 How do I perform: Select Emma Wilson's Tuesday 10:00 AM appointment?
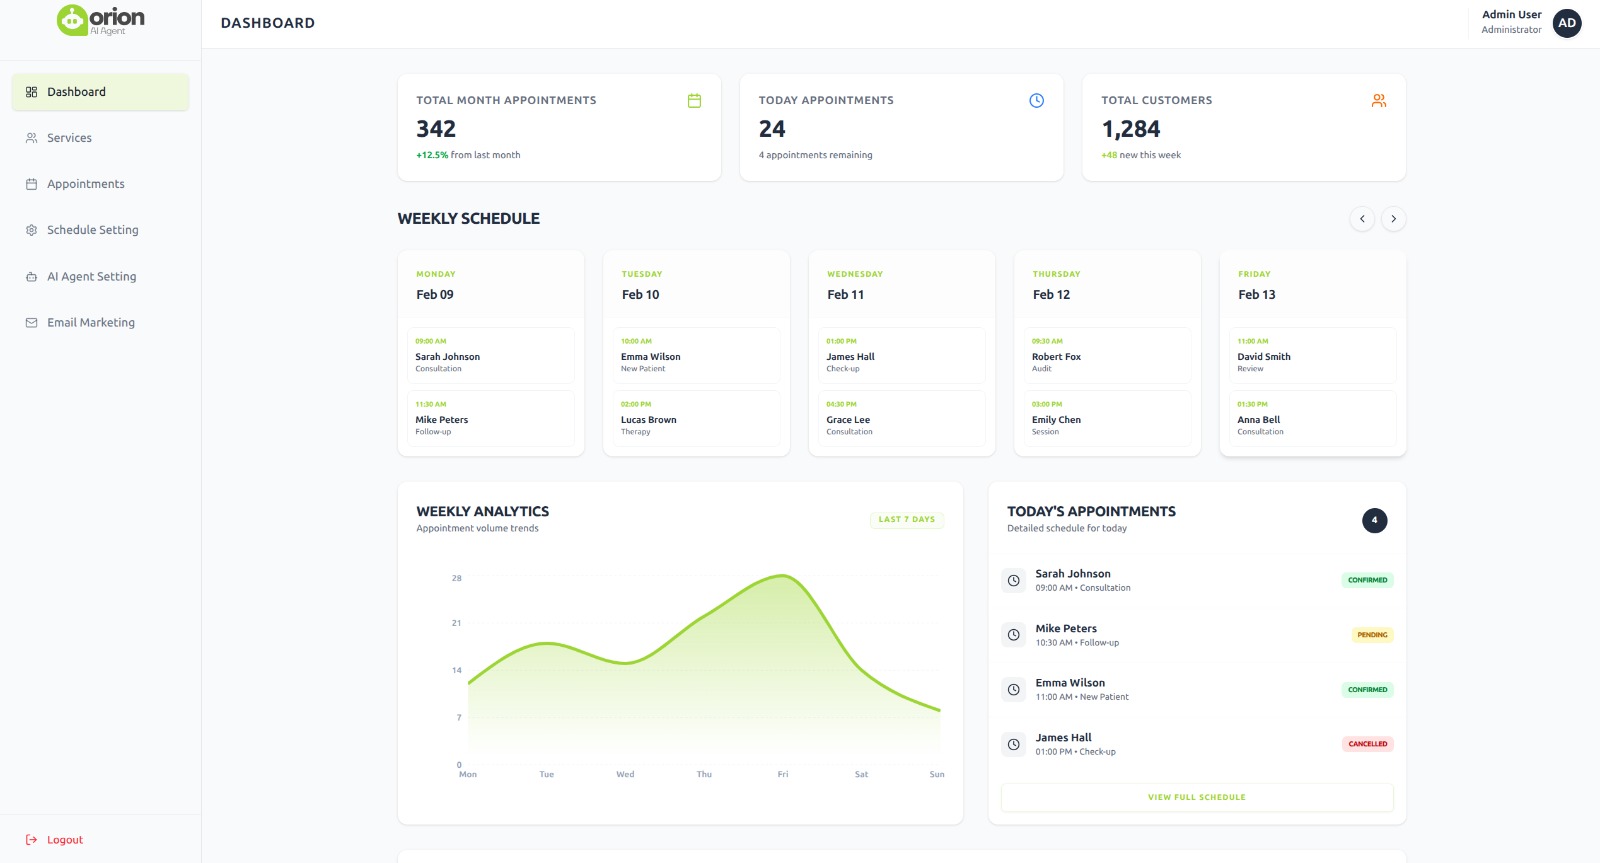pos(696,355)
